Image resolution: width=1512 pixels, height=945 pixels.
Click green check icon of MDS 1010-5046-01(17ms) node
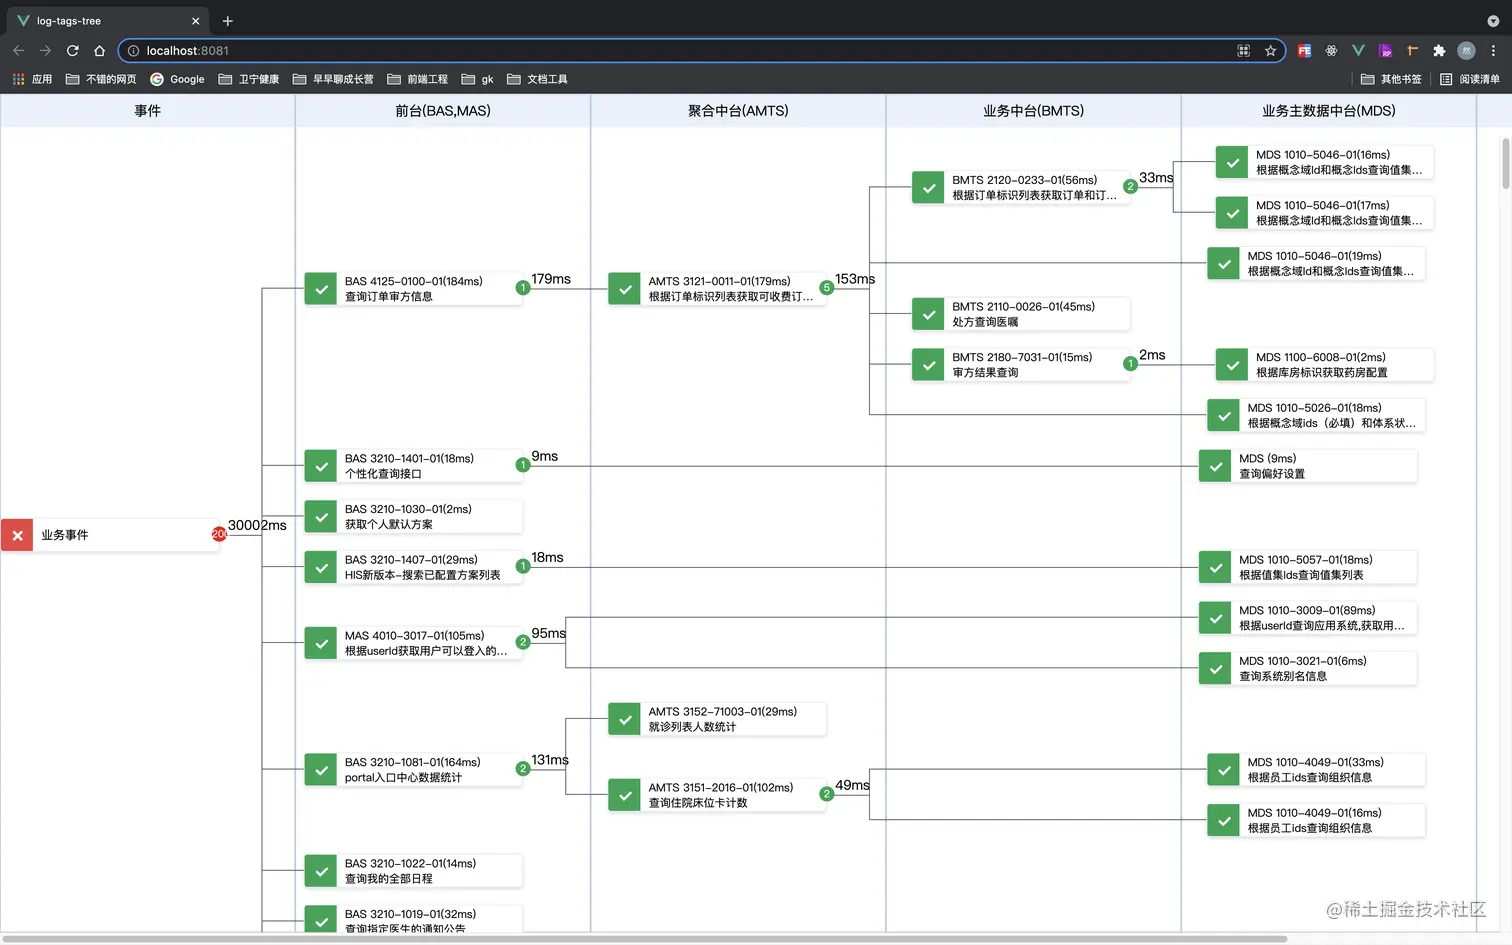(1233, 213)
